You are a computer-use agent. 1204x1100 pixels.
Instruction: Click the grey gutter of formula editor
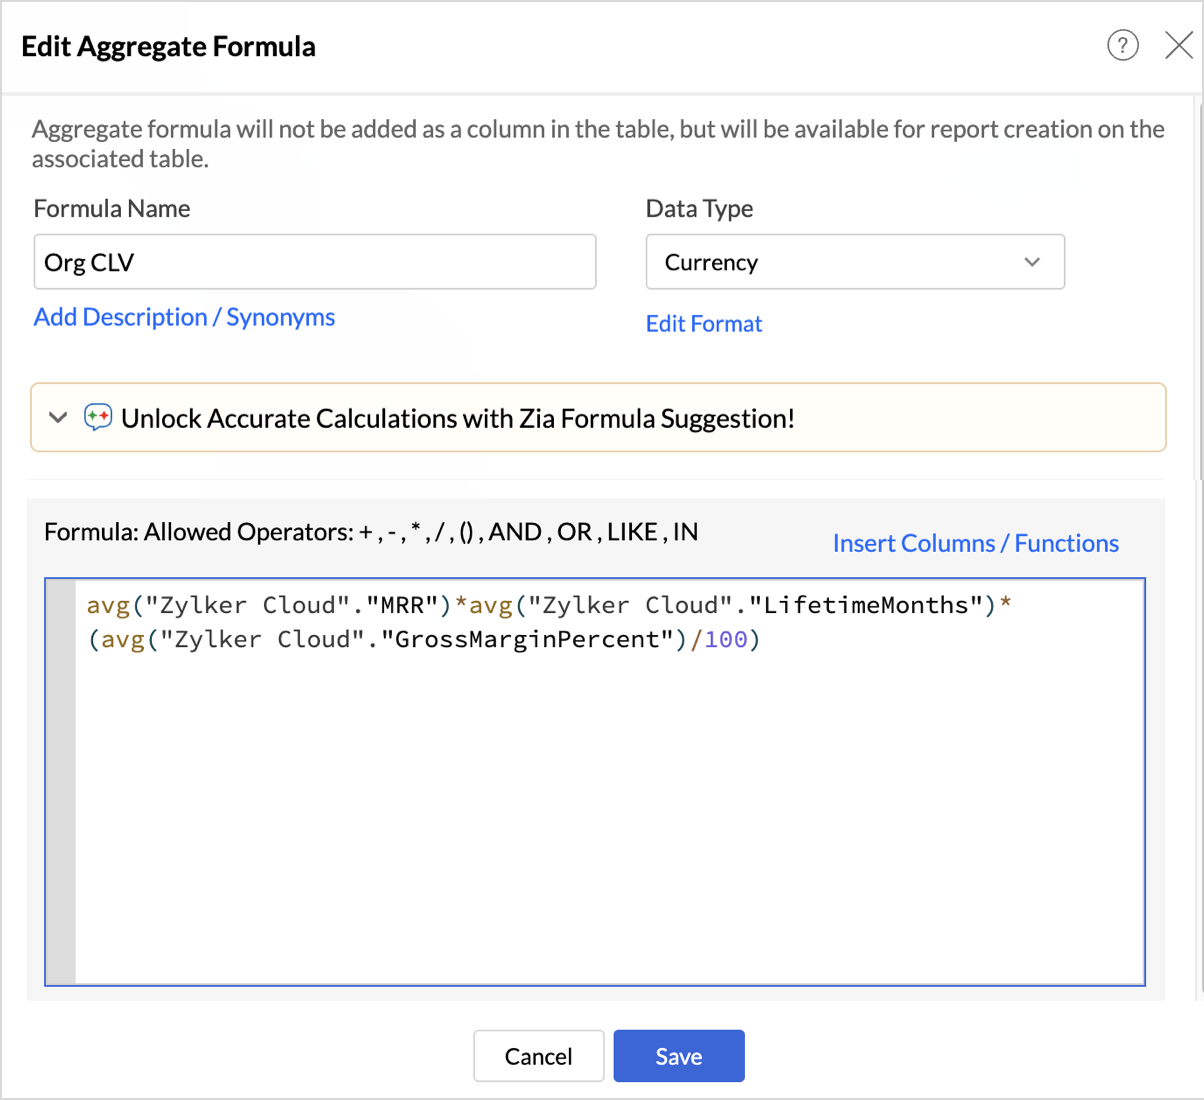(x=61, y=782)
